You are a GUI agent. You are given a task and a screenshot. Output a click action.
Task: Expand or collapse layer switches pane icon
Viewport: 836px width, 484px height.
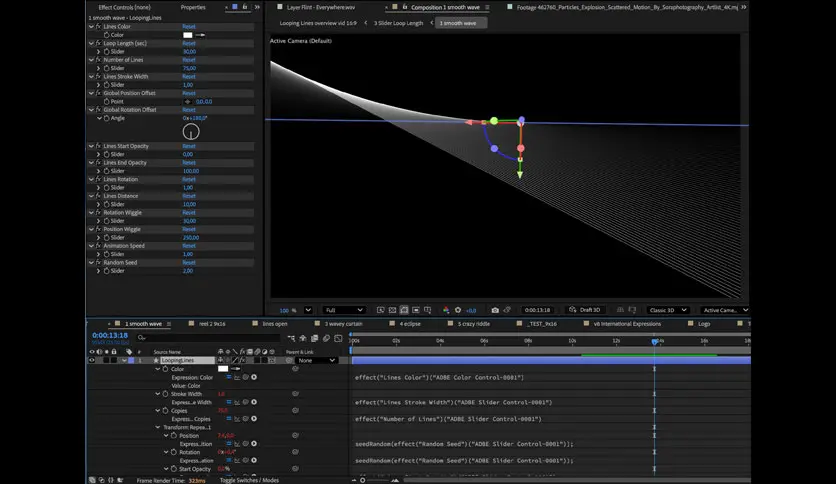pos(92,480)
